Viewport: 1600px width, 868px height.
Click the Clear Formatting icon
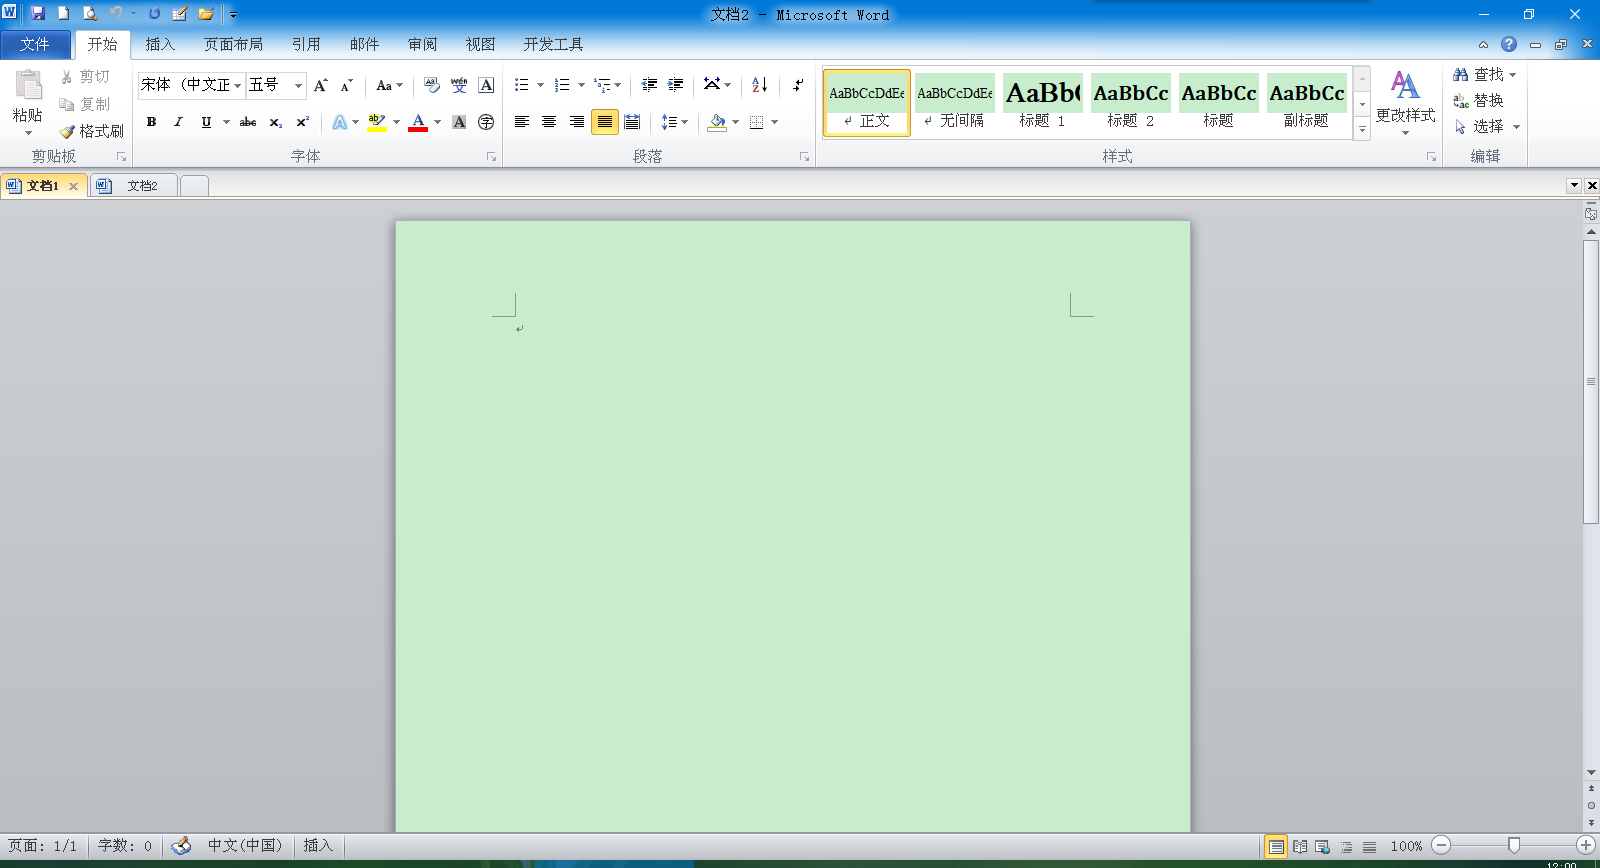tap(432, 85)
